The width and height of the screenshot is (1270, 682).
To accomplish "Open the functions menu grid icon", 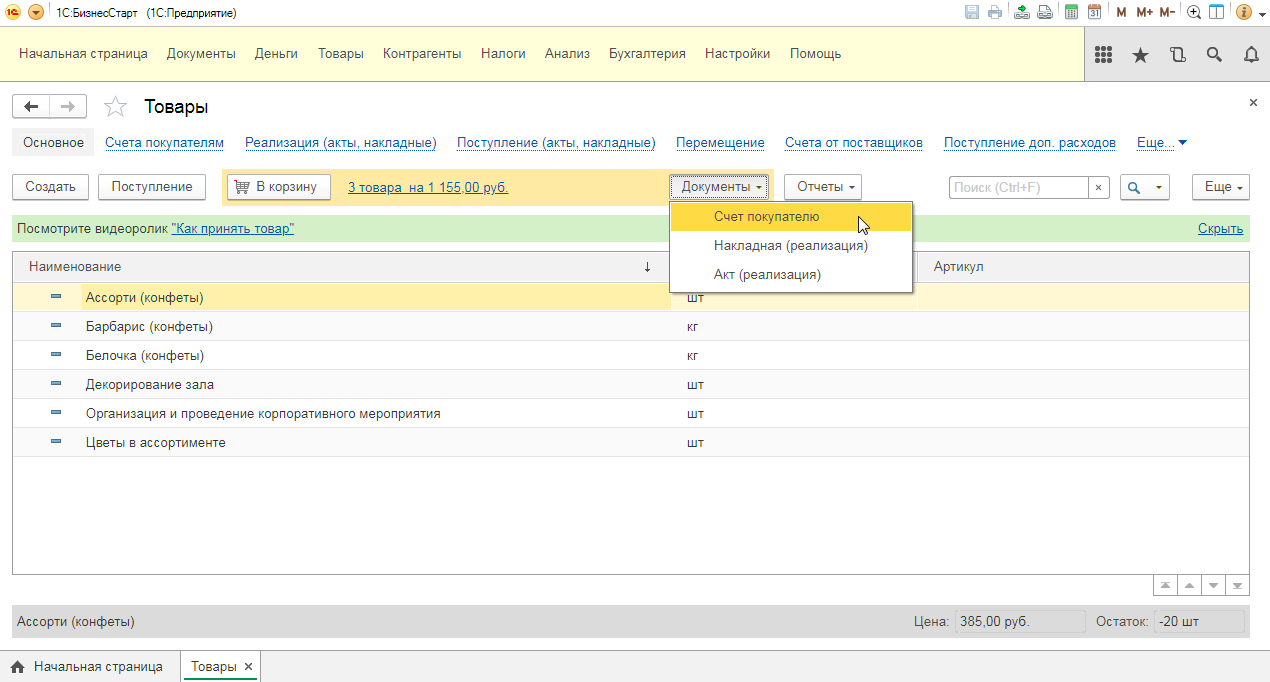I will (1104, 55).
